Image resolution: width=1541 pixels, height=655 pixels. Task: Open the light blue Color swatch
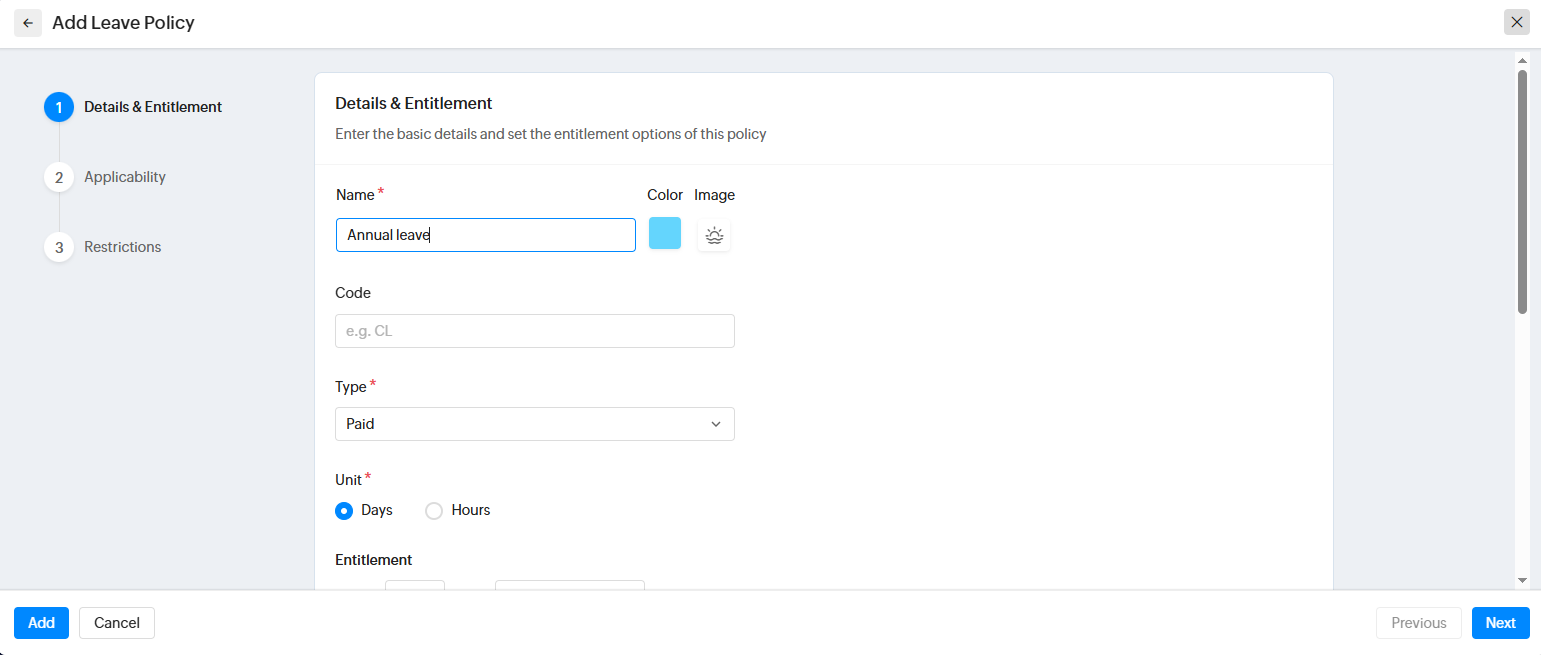tap(665, 234)
